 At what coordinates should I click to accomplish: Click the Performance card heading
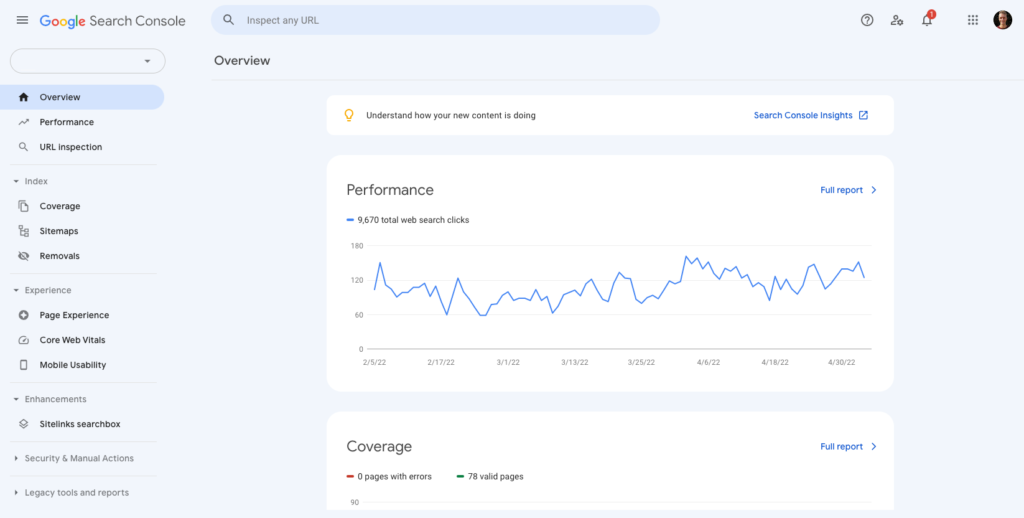pyautogui.click(x=390, y=190)
